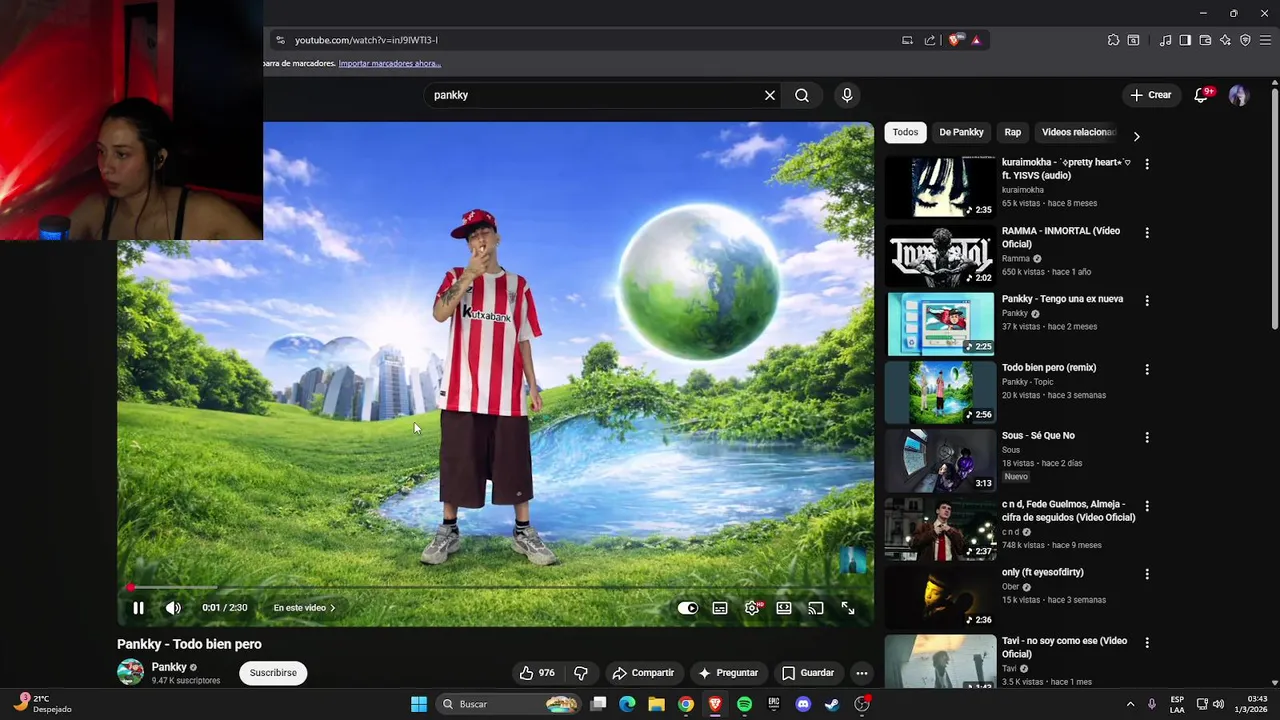Open Steam from the taskbar

point(831,704)
